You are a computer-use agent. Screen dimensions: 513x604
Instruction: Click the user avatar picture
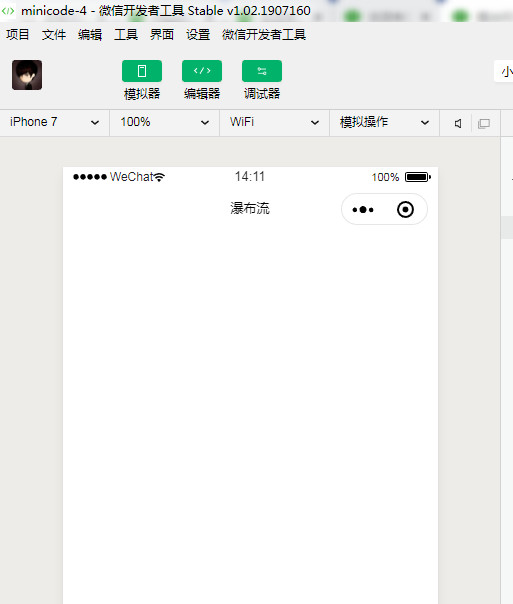point(27,75)
